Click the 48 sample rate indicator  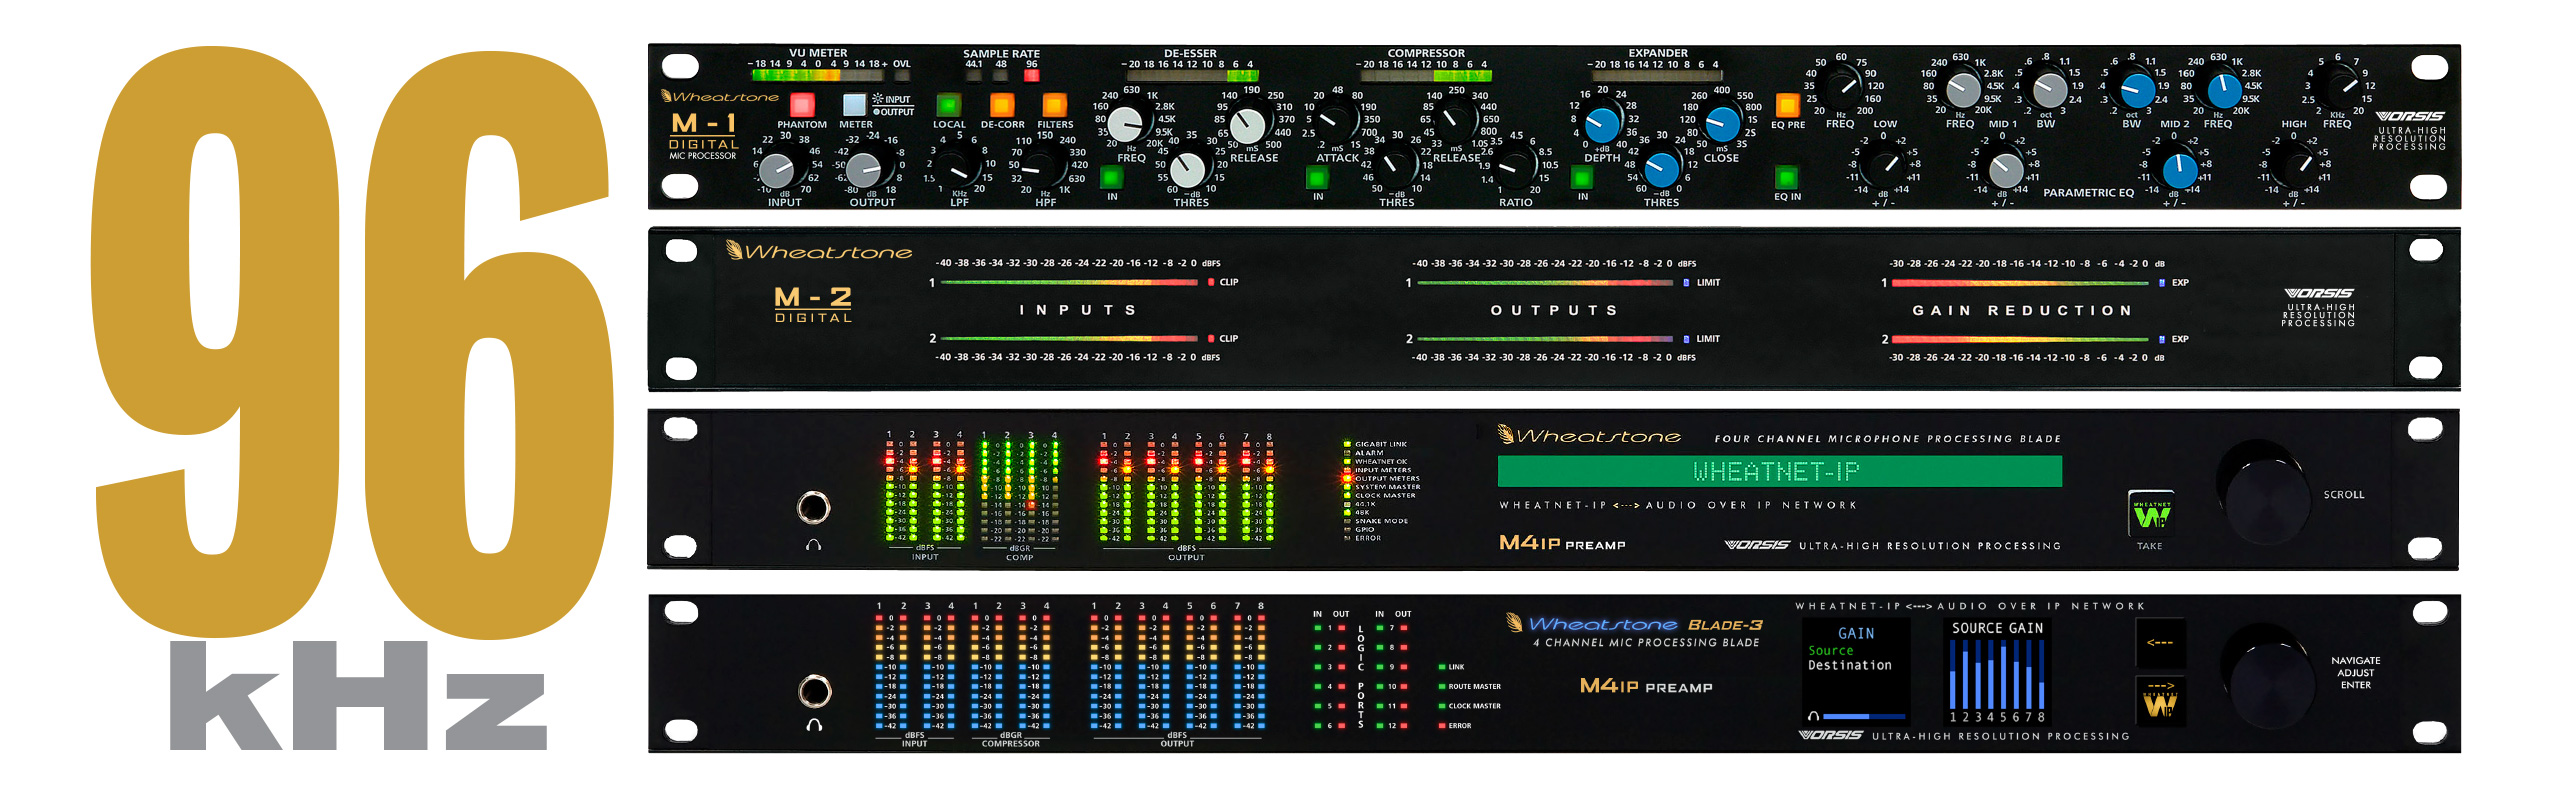(x=1001, y=75)
